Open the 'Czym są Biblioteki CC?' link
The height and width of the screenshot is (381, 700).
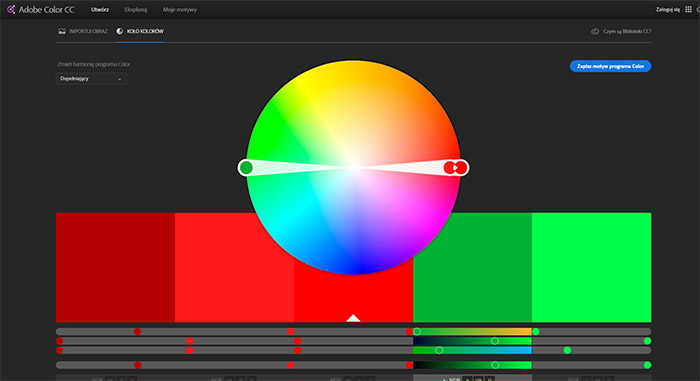621,31
